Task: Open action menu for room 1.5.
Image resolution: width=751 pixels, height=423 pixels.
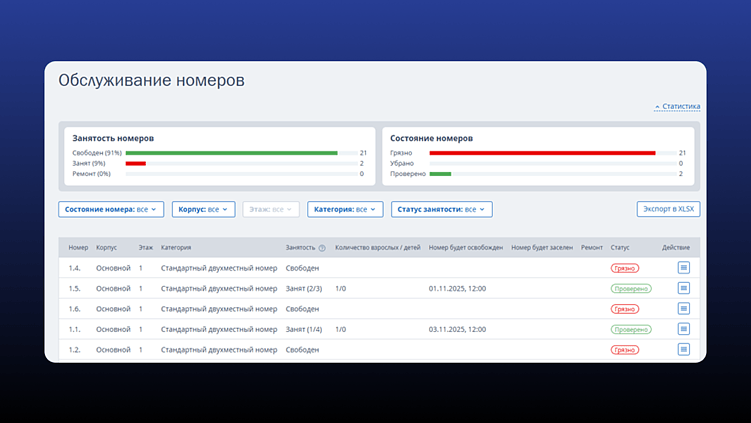Action: coord(683,288)
